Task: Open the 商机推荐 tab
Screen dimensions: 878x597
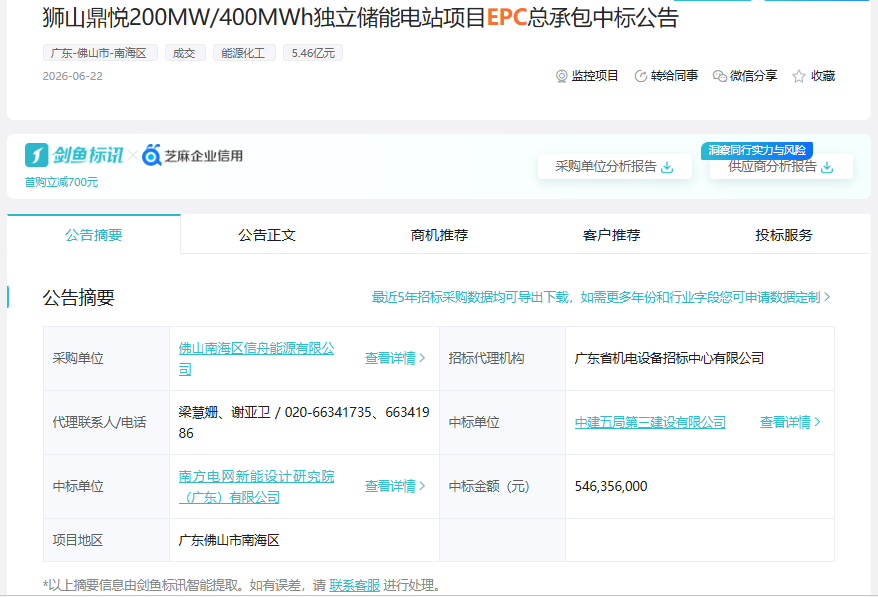Action: 439,235
